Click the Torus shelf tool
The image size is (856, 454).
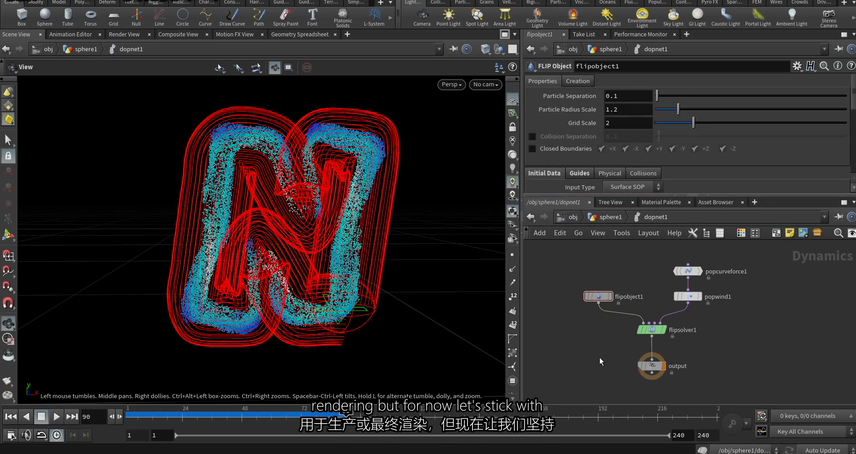[90, 17]
